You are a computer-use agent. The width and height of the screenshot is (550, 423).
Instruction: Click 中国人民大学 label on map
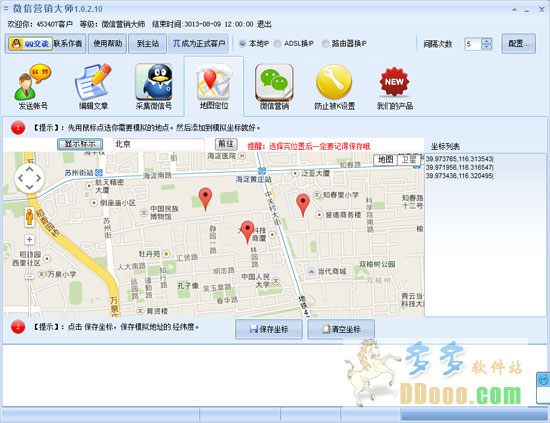click(x=255, y=281)
